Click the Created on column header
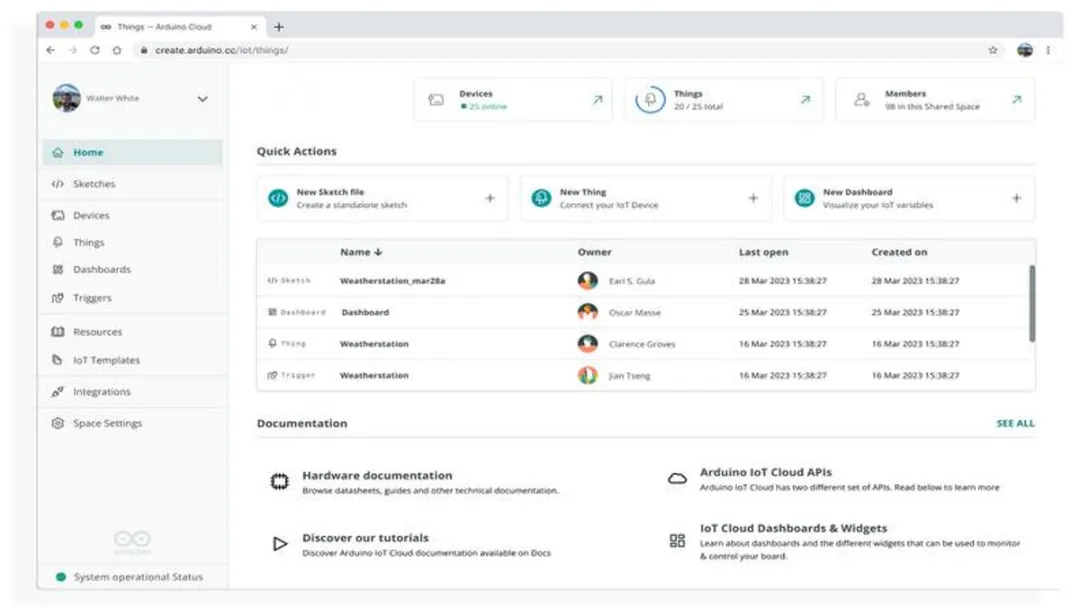Viewport: 1080px width, 608px height. [x=899, y=252]
